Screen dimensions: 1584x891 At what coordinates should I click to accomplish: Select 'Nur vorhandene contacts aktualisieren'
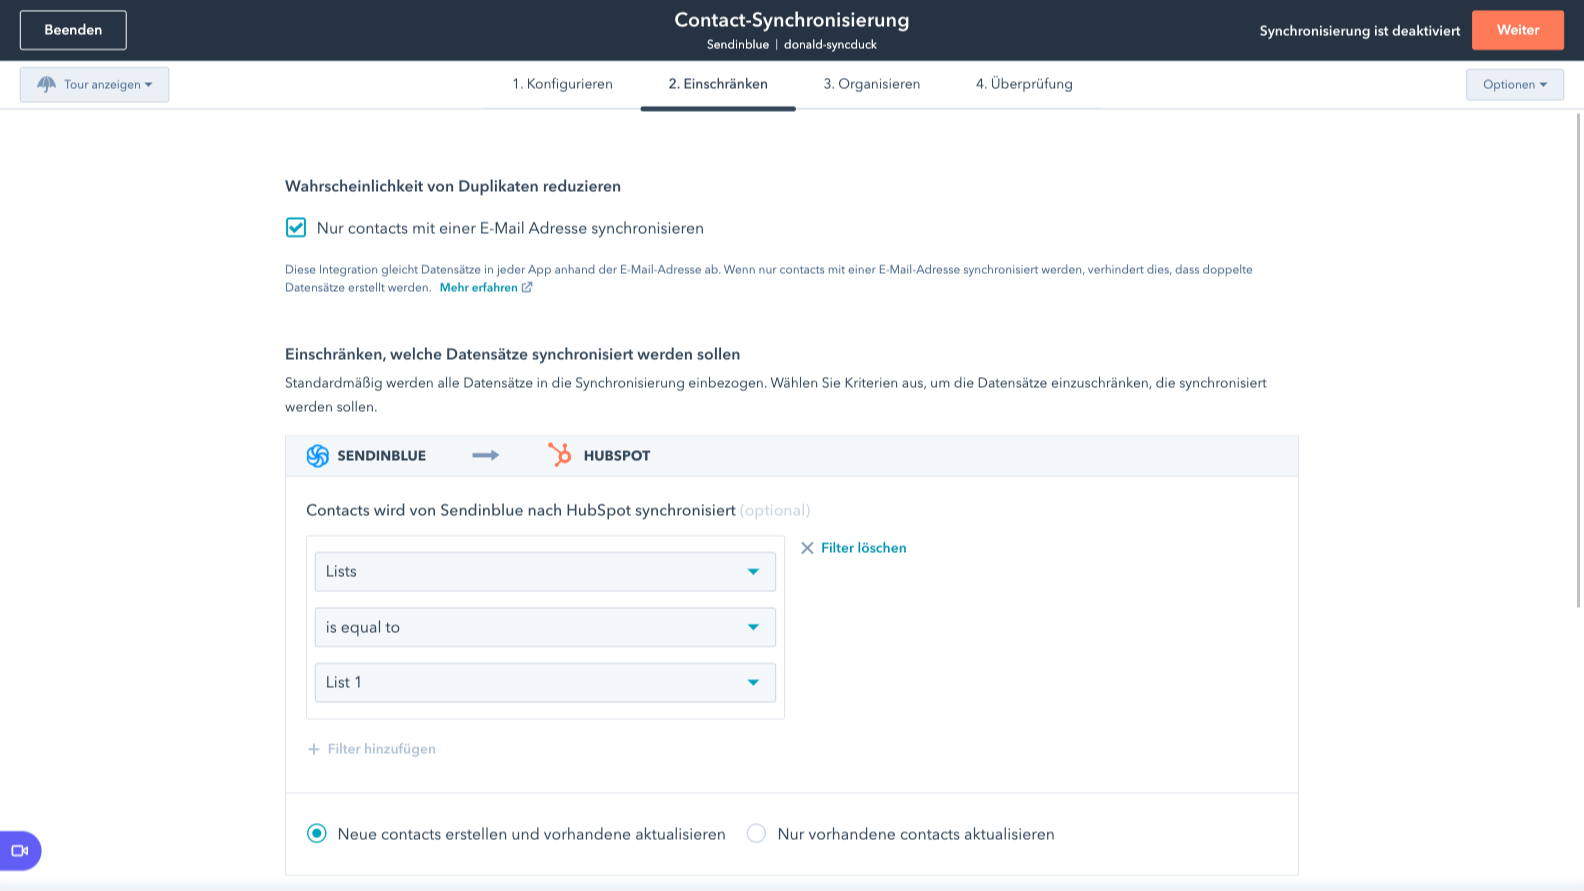tap(755, 833)
